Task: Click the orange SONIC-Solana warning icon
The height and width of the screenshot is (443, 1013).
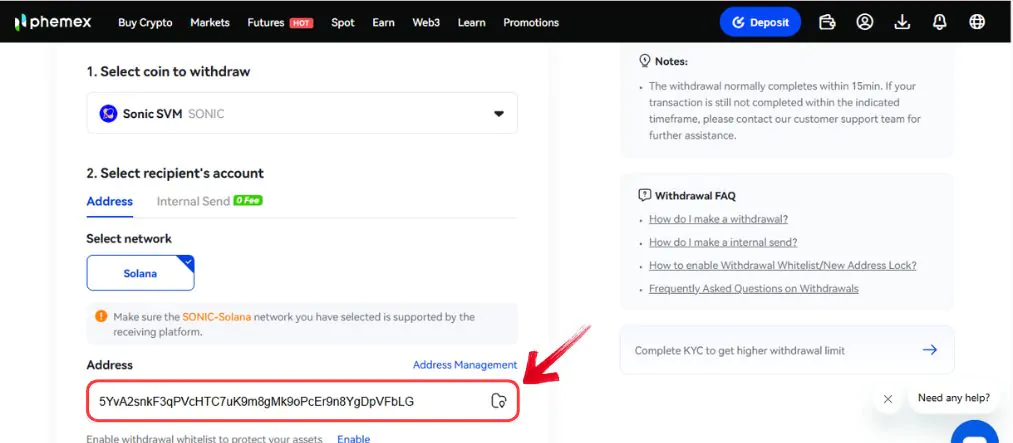Action: tap(101, 316)
